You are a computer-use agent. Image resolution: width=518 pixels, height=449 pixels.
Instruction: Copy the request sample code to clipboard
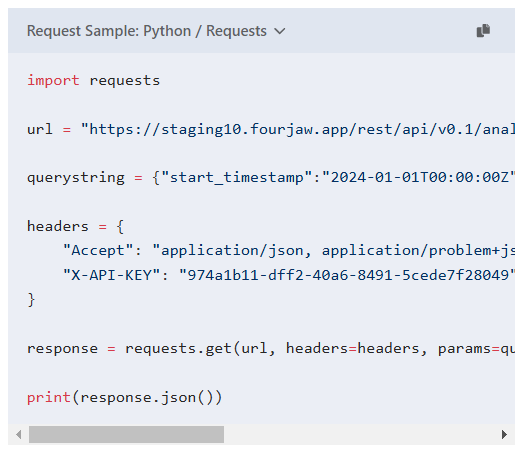pyautogui.click(x=483, y=31)
